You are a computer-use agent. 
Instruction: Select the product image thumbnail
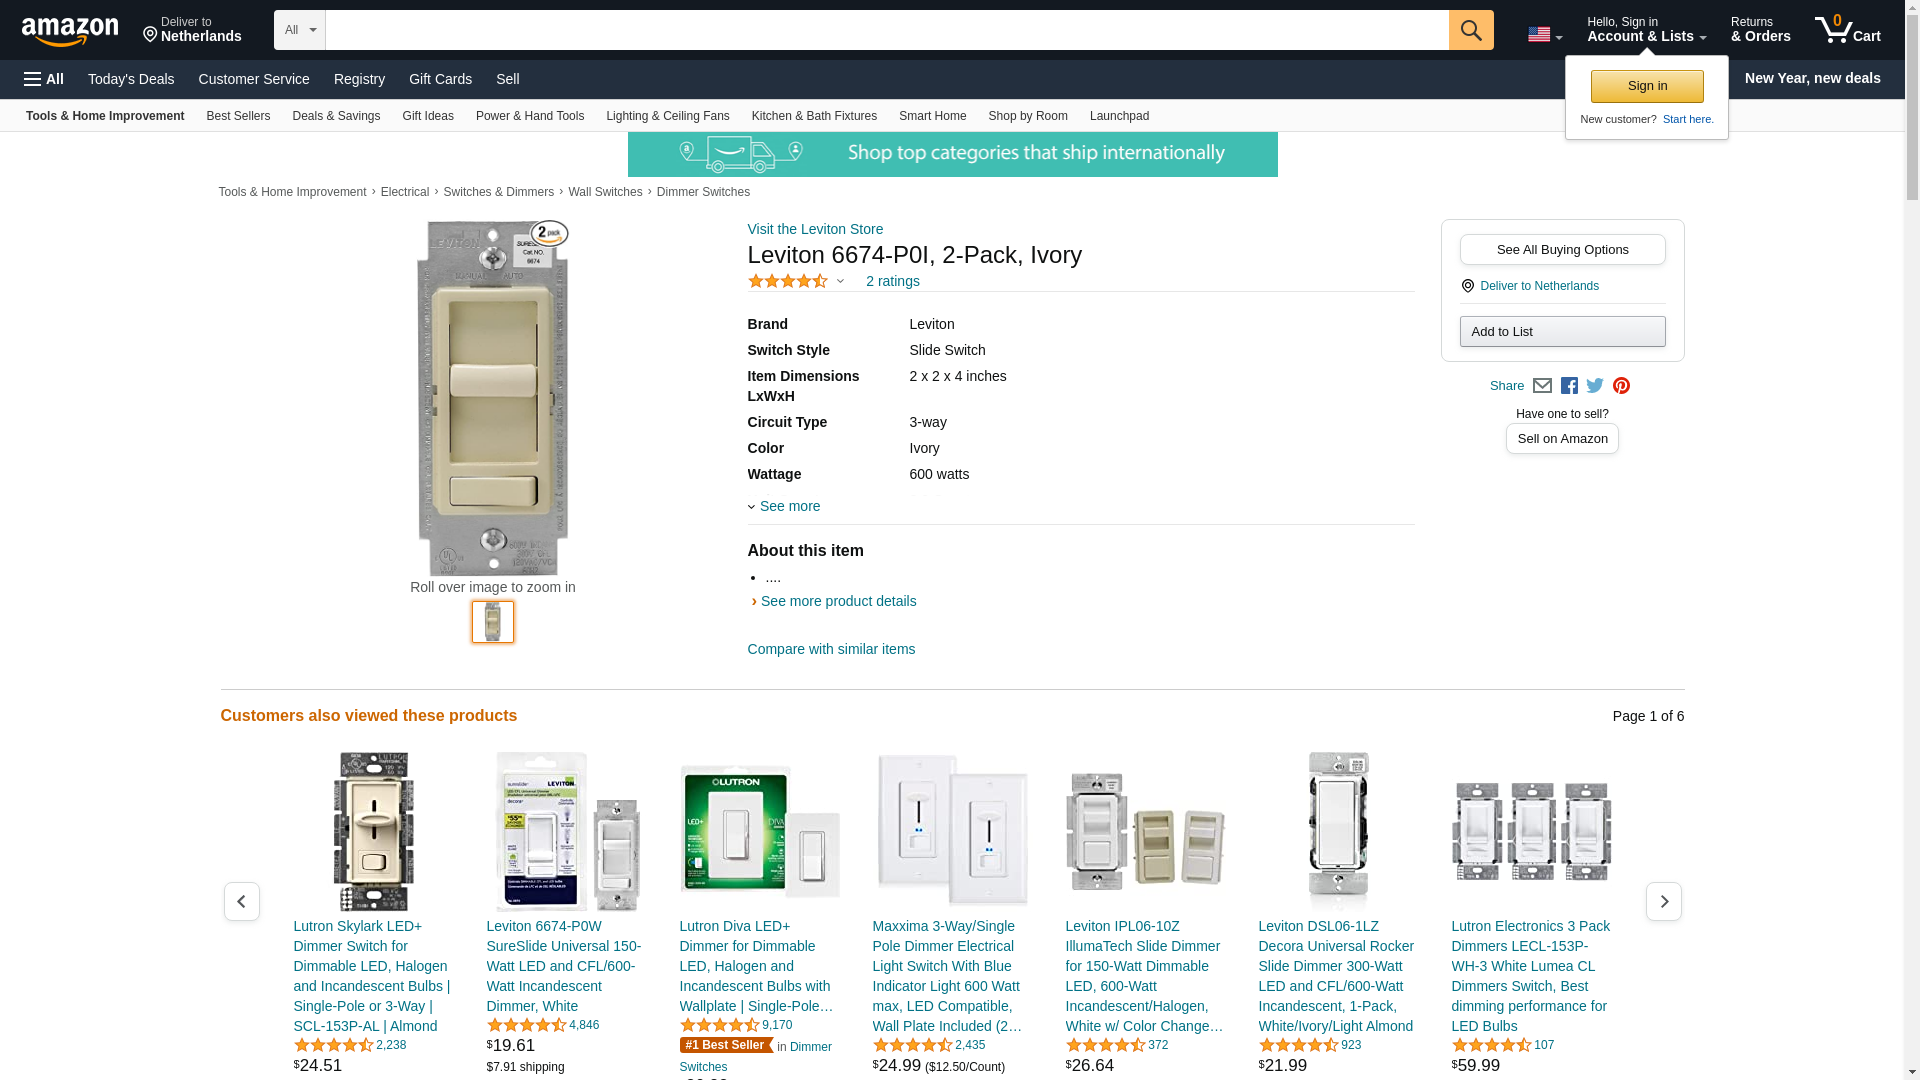pos(493,622)
